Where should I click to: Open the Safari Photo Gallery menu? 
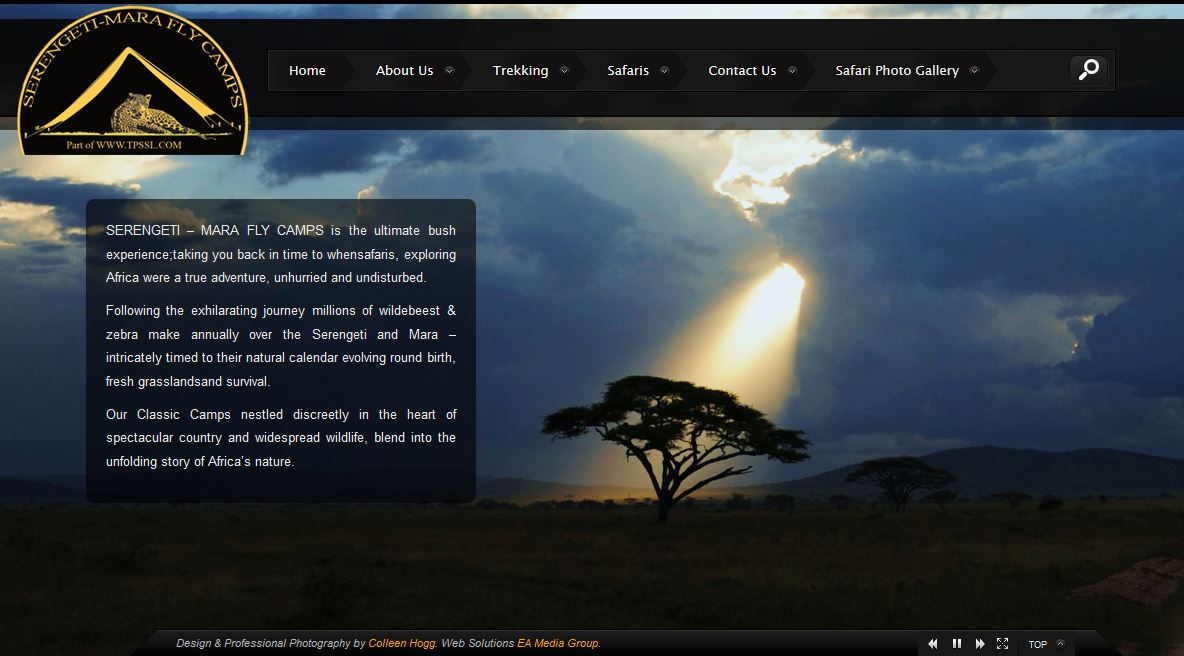(897, 70)
